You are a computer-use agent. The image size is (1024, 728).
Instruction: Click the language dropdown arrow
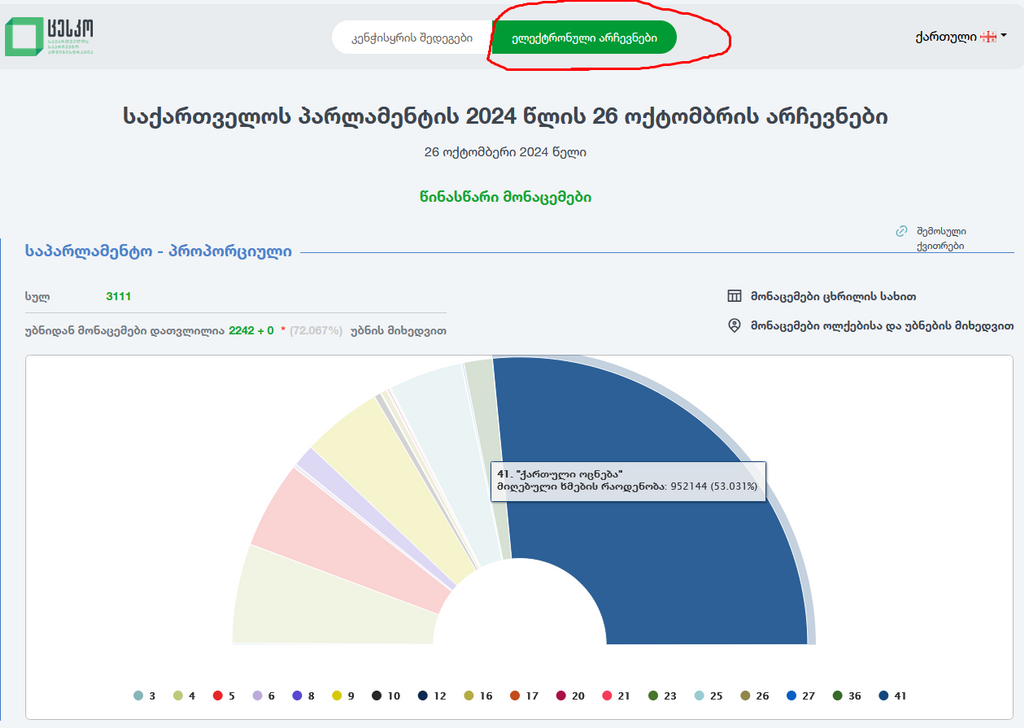tap(1004, 35)
